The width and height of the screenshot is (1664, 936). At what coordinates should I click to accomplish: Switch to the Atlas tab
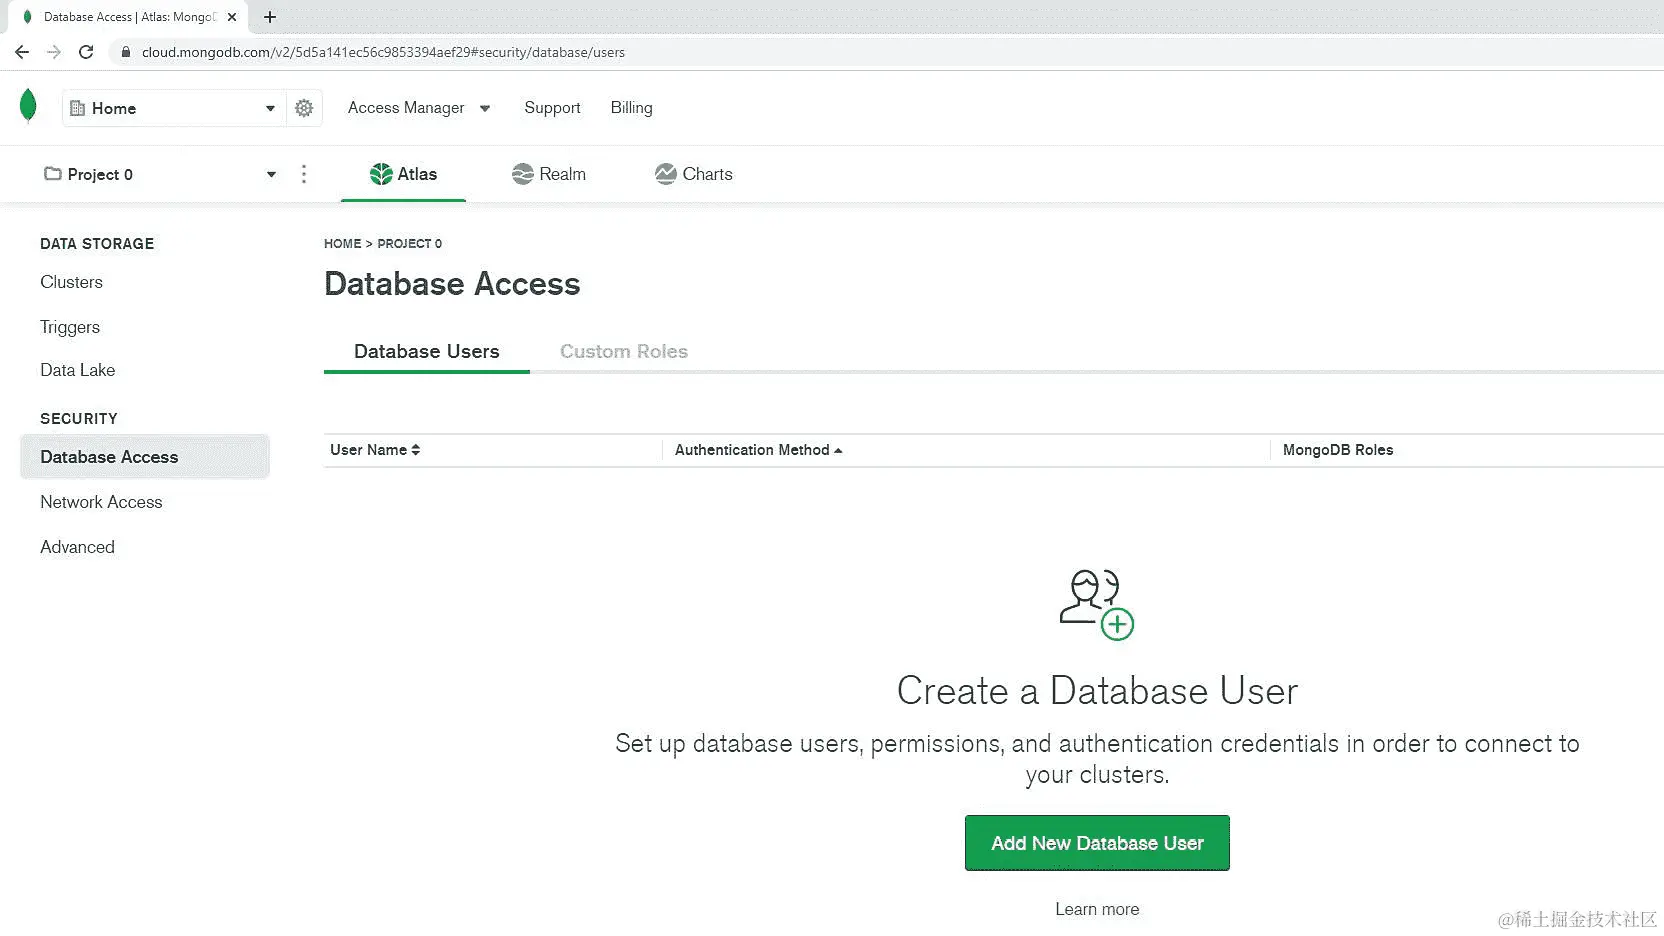point(403,174)
